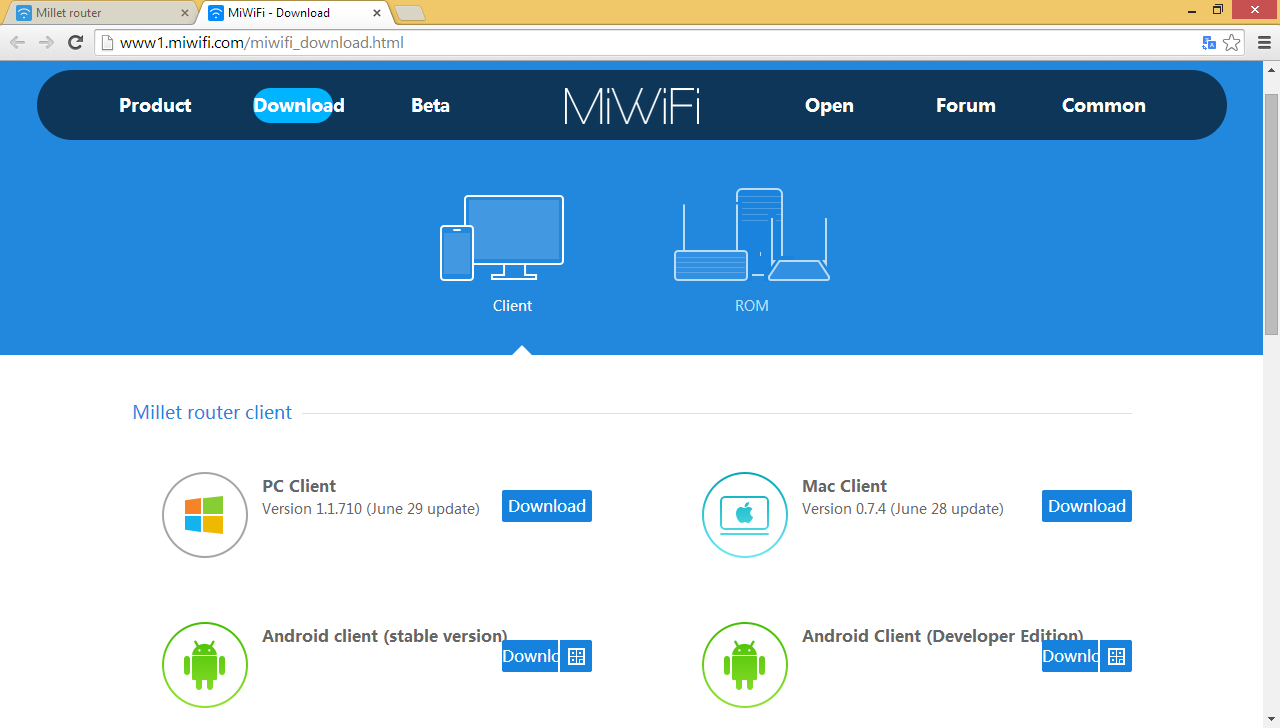Open the Common menu item

tap(1104, 105)
